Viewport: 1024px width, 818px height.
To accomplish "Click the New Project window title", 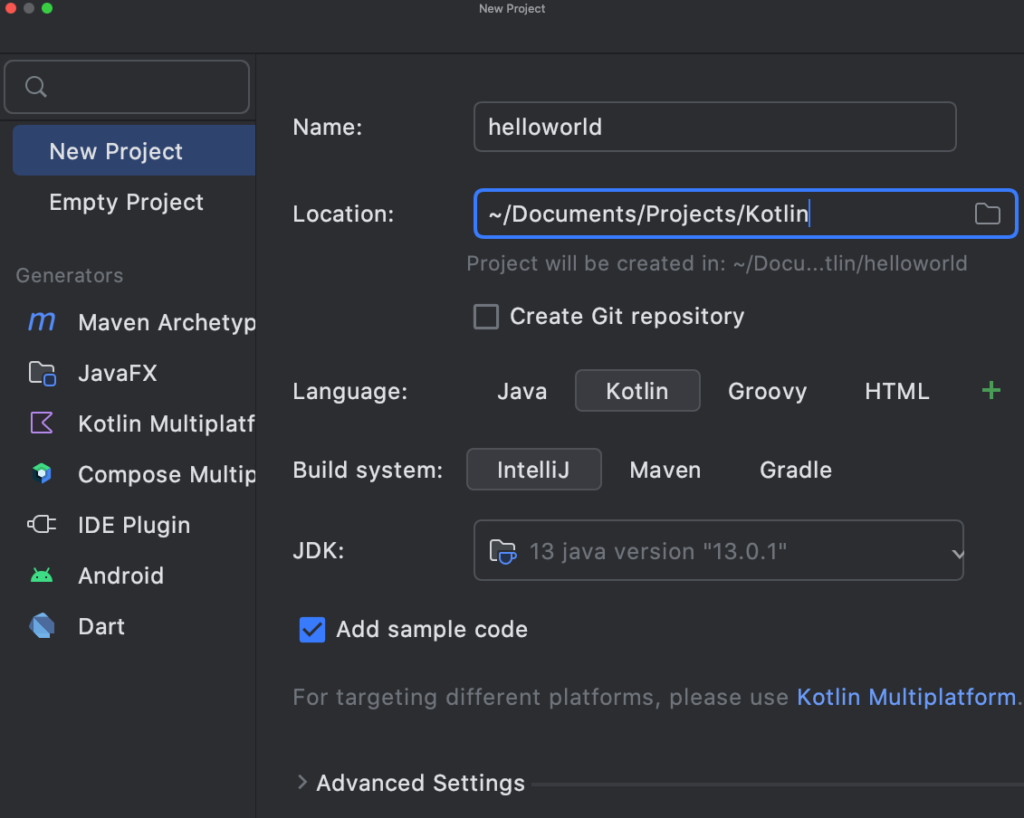I will [x=512, y=8].
